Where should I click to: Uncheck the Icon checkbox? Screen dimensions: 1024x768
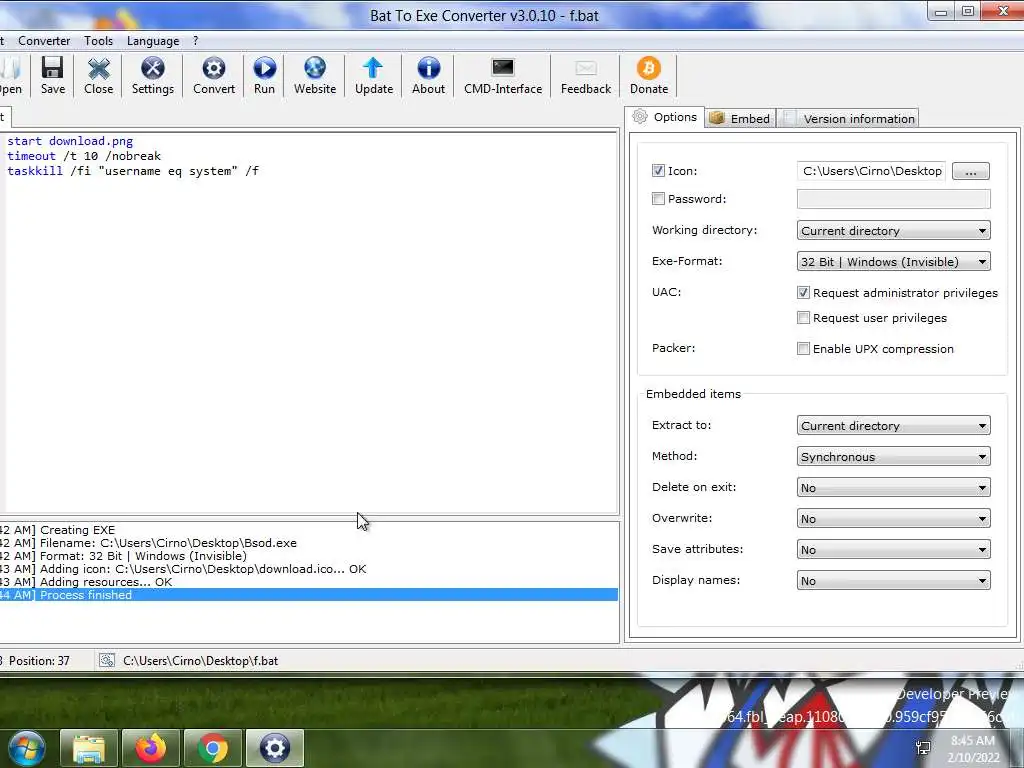[x=658, y=171]
